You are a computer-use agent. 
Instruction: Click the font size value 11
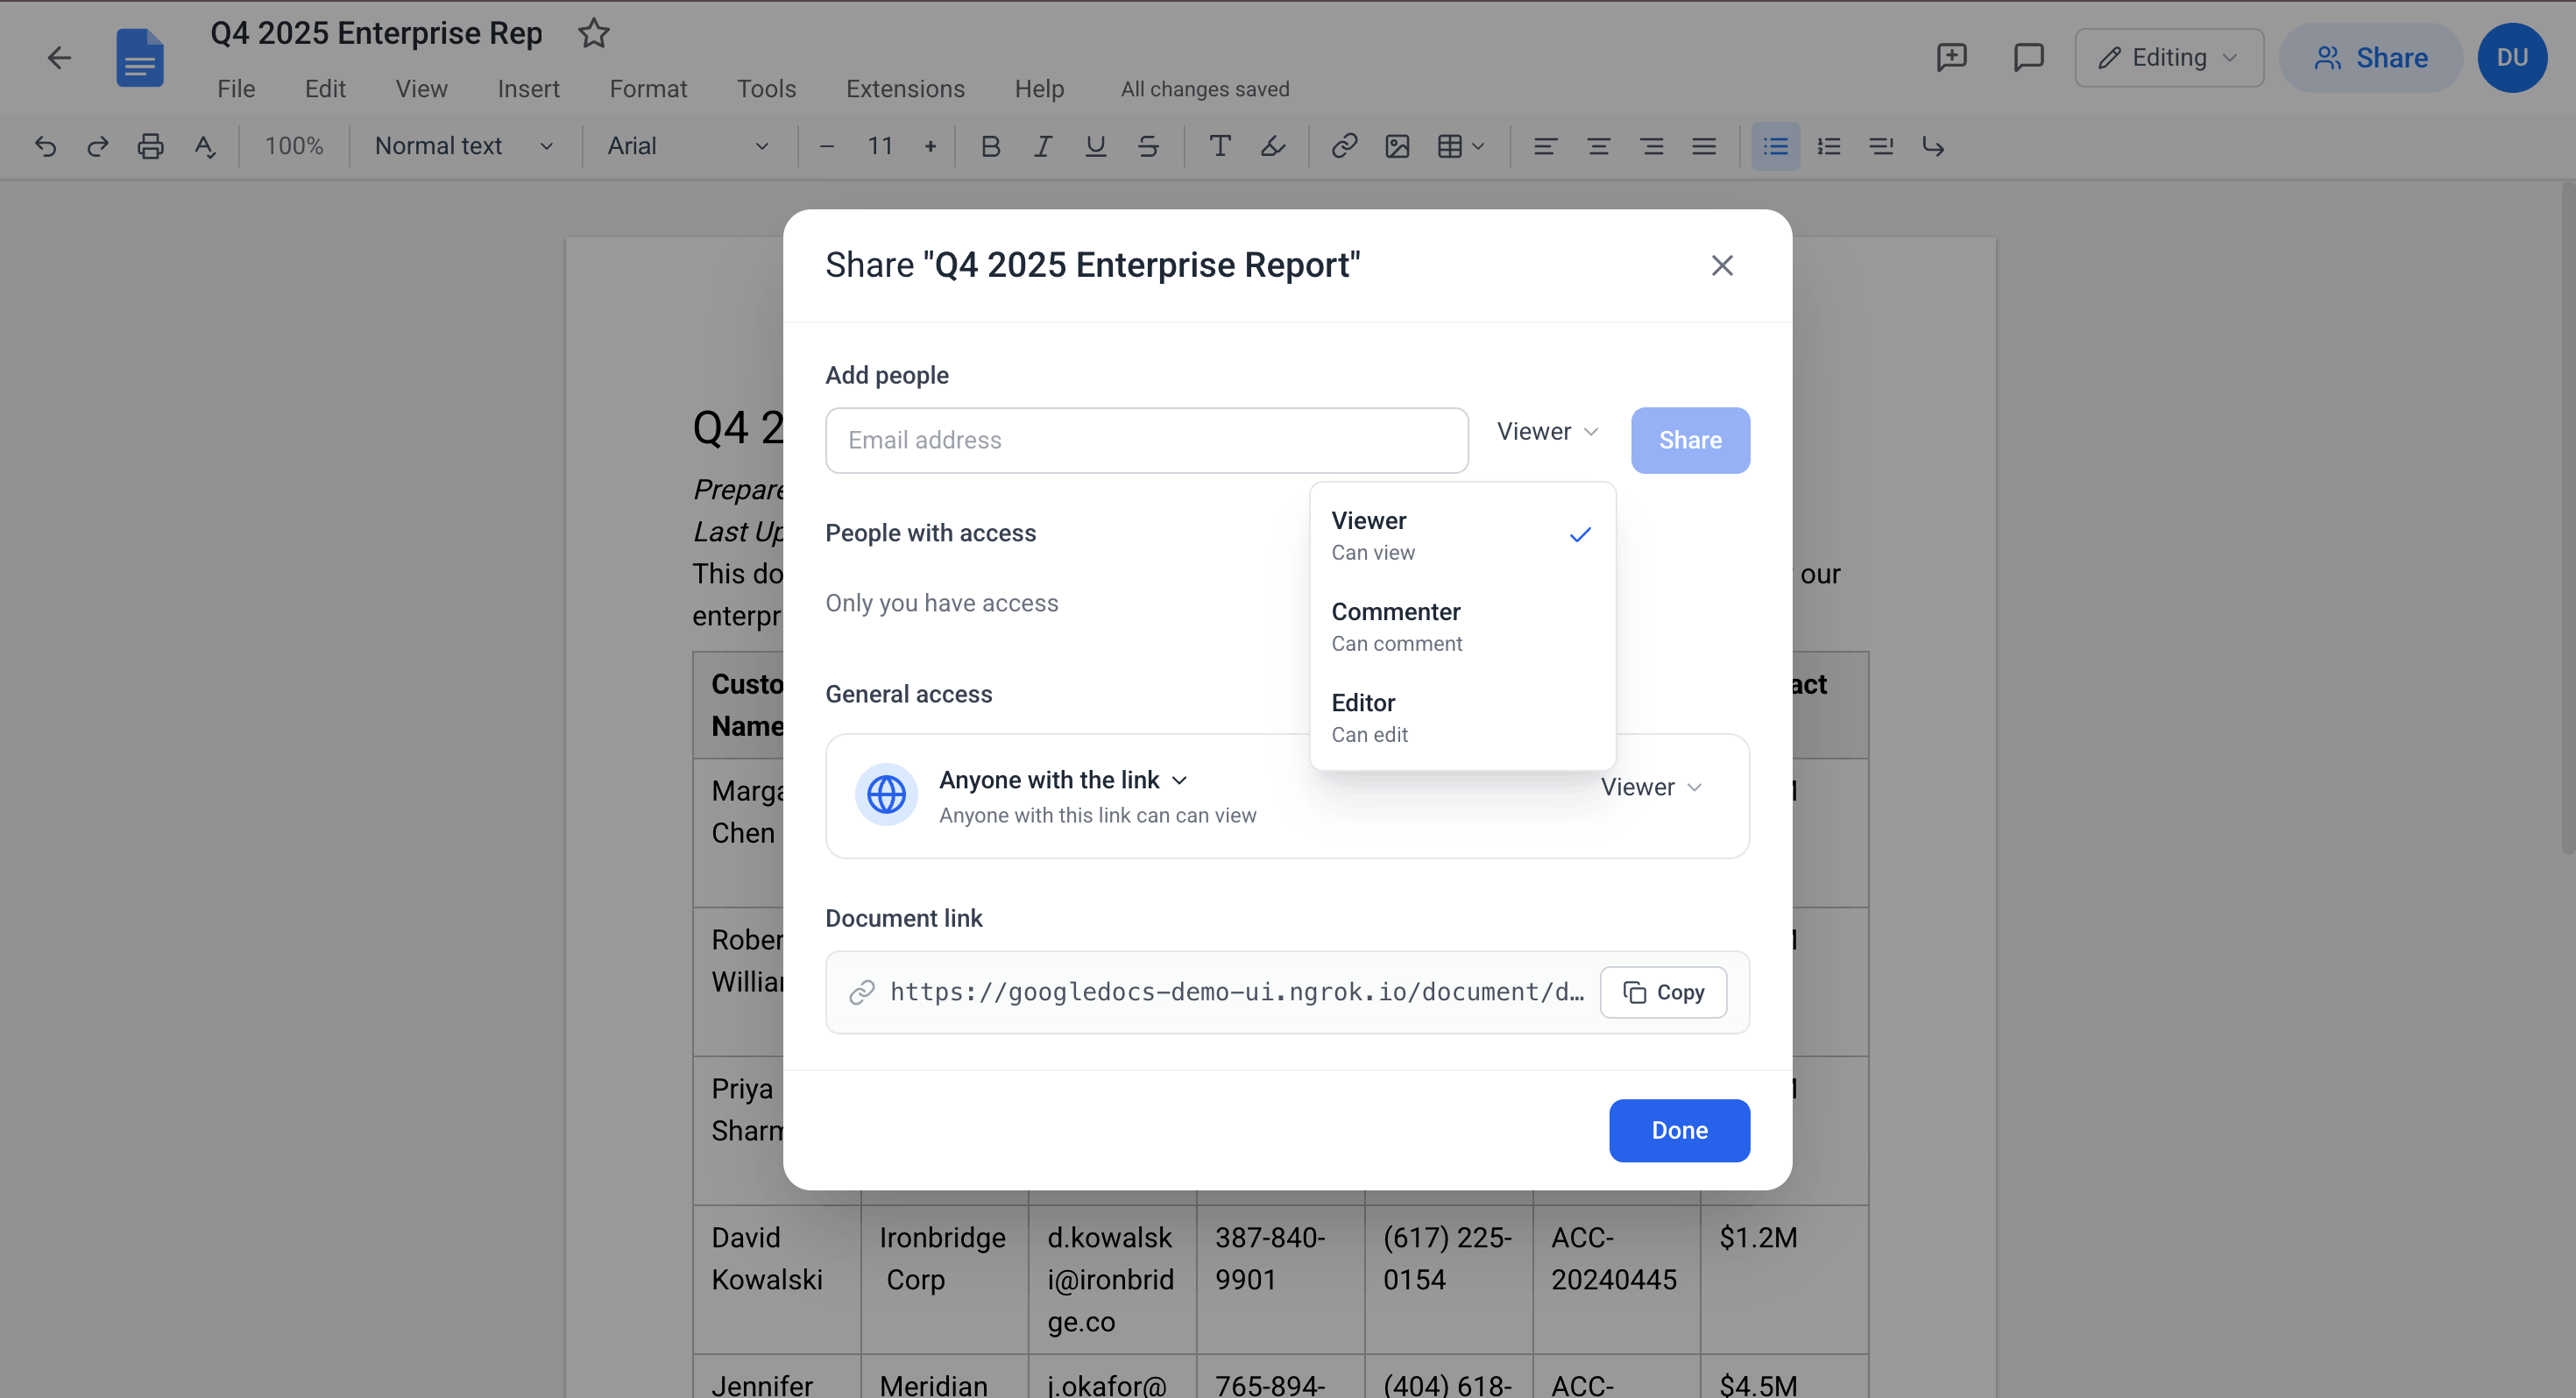point(879,146)
